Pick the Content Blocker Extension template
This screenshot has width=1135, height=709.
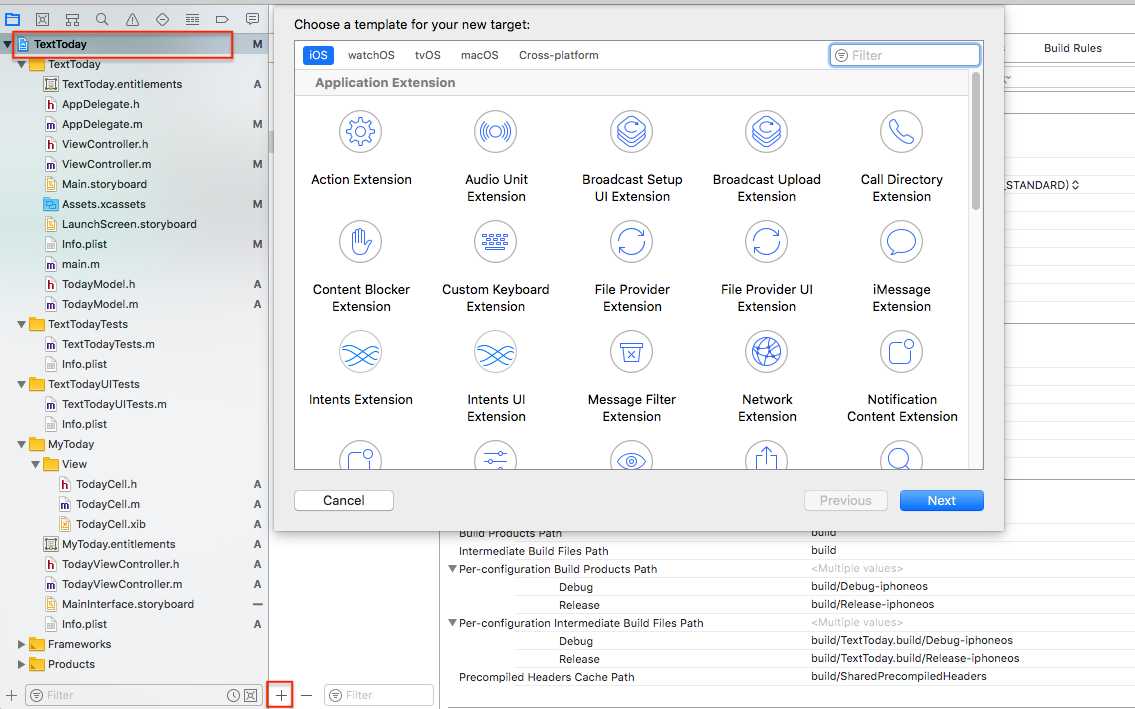click(x=360, y=267)
